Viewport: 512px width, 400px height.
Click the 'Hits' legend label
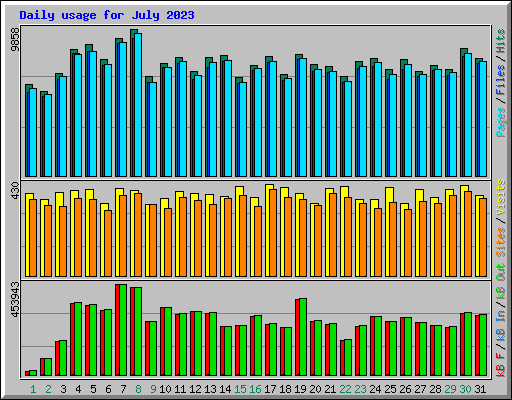pos(501,41)
